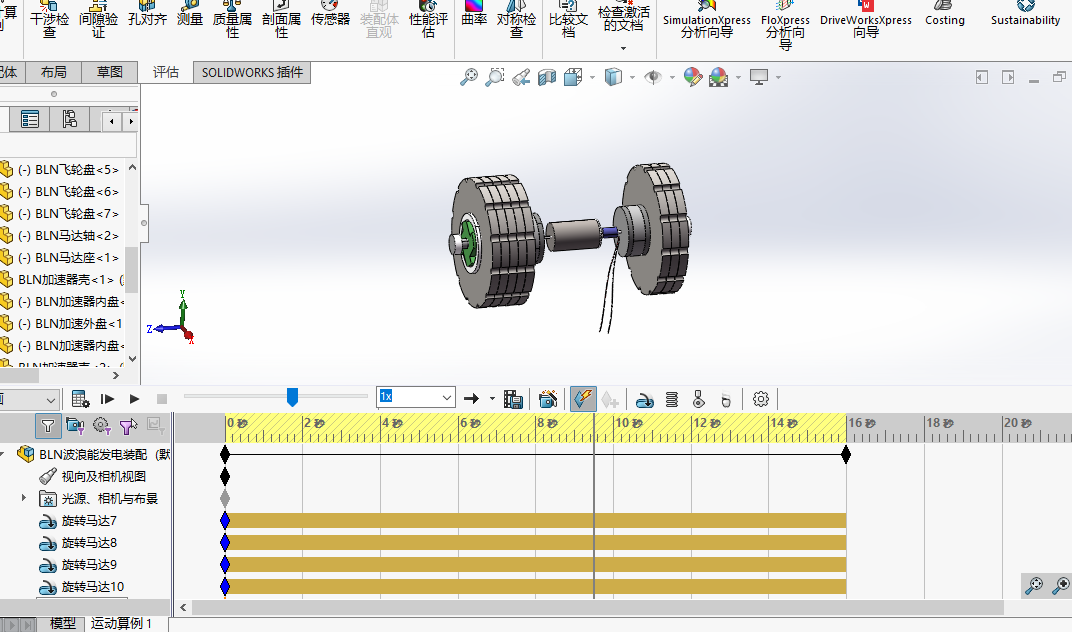Open the PropertyManager tab icon
The width and height of the screenshot is (1072, 632).
click(29, 120)
